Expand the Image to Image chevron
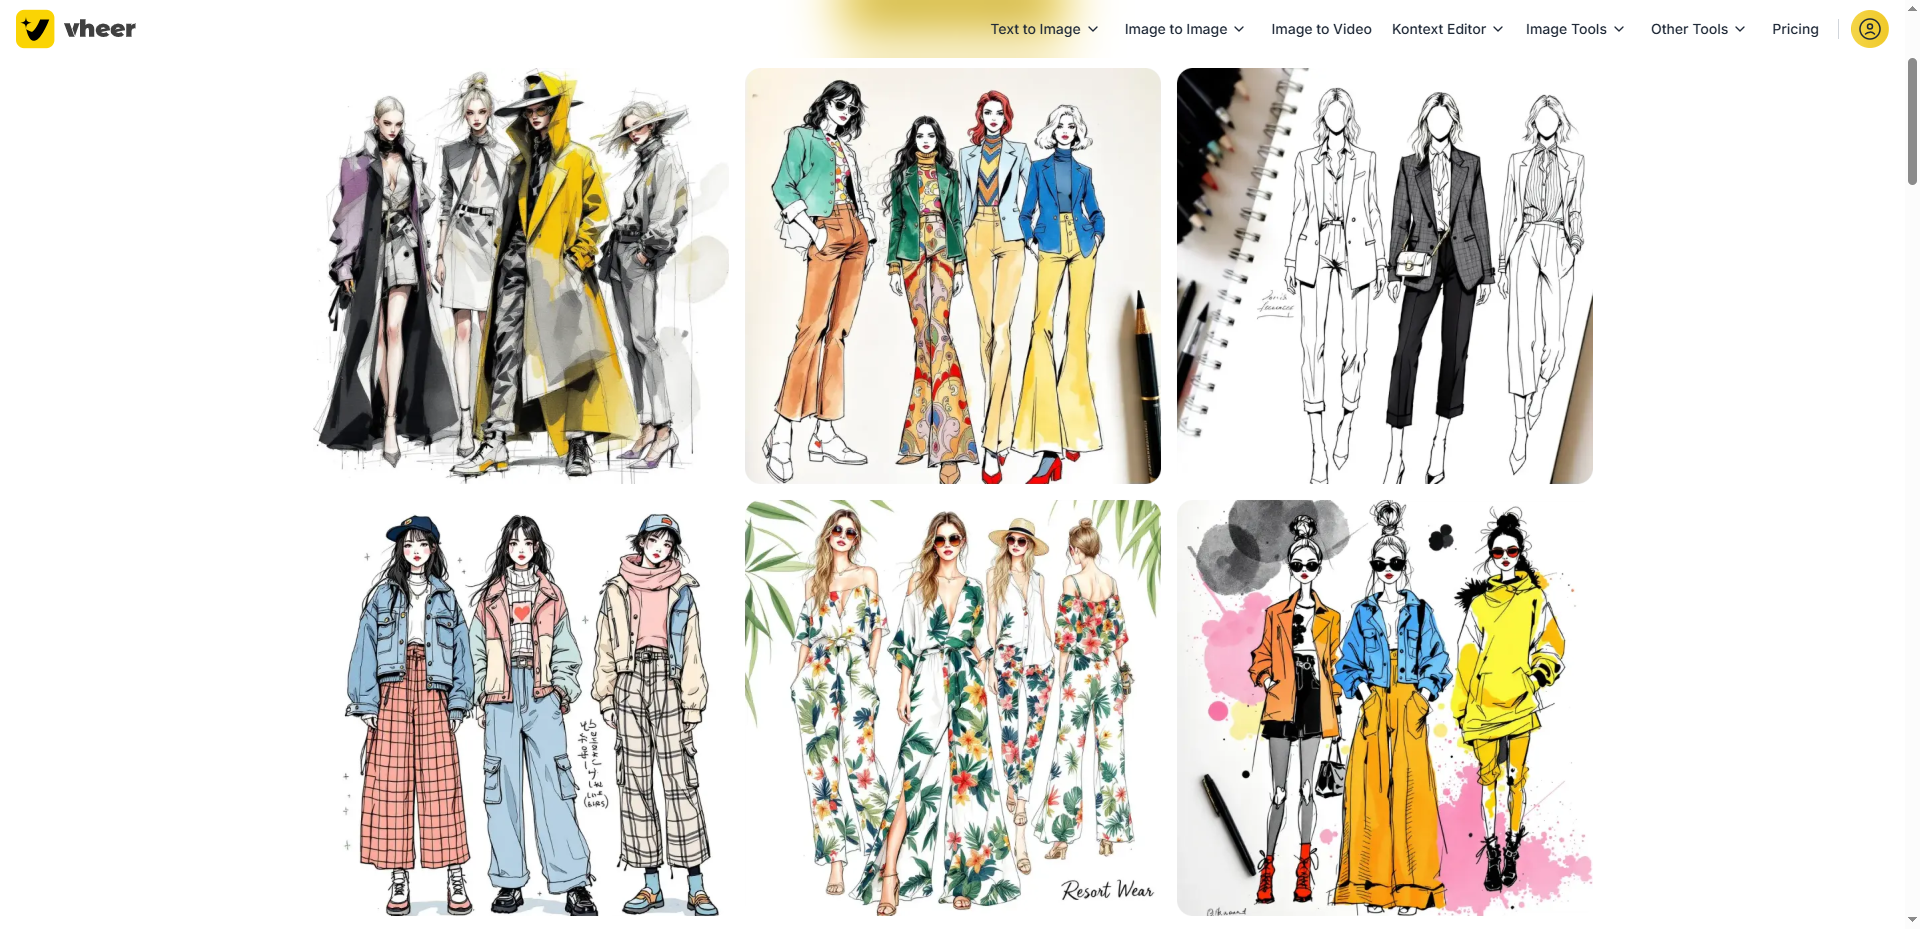Screen dimensions: 1920x929 (1239, 29)
